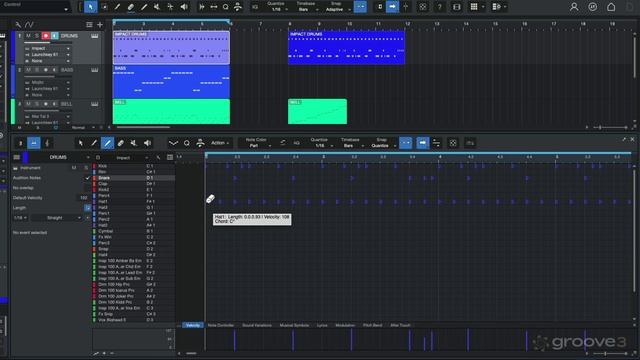Open the user account icon
Screen dimensions: 640x360
(574, 7)
